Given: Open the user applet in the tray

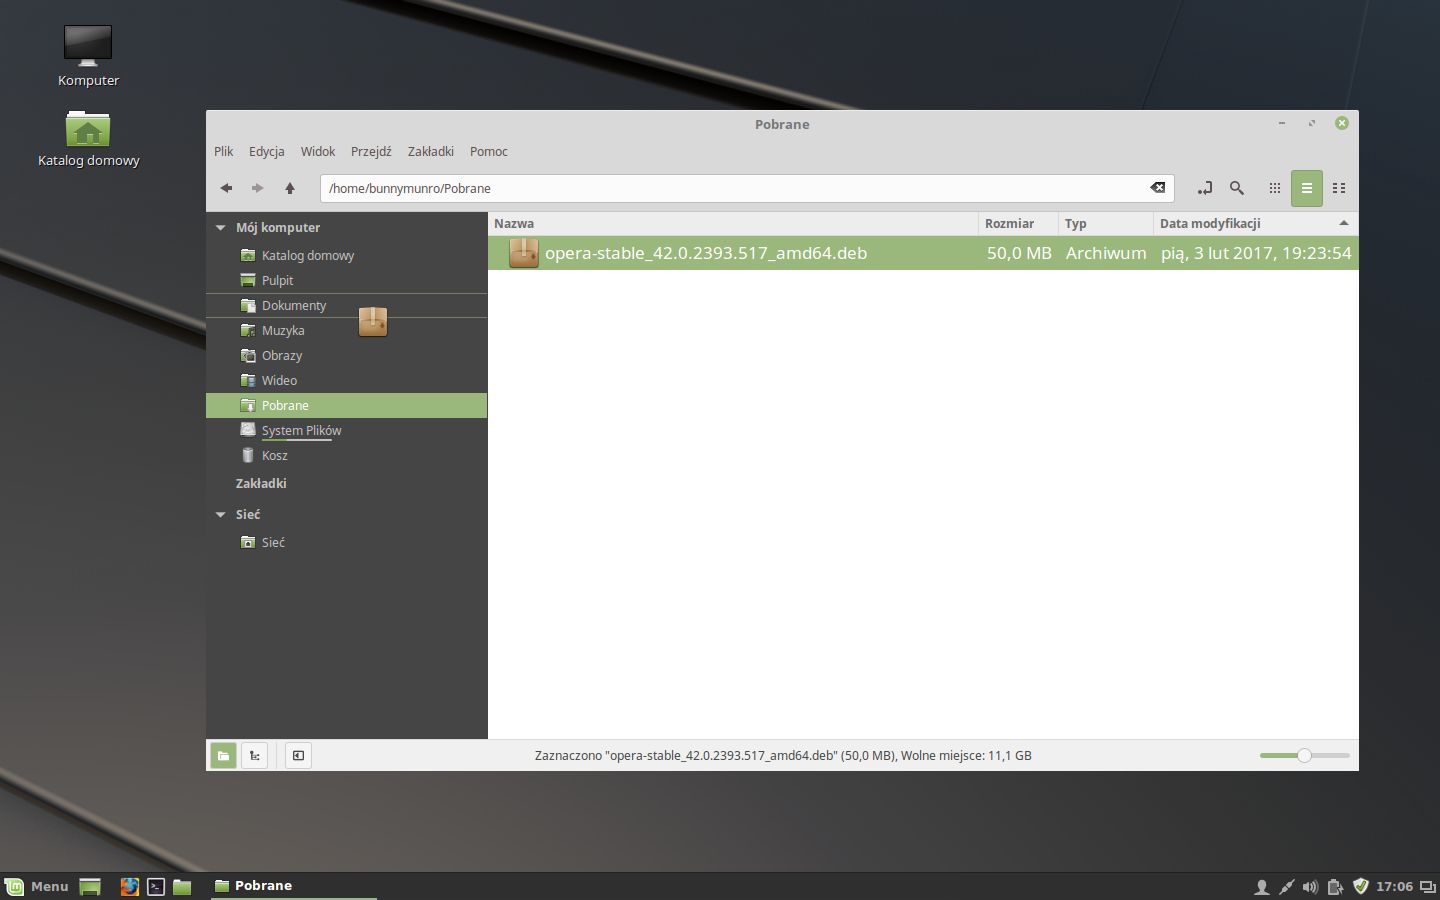Looking at the screenshot, I should click(1262, 887).
